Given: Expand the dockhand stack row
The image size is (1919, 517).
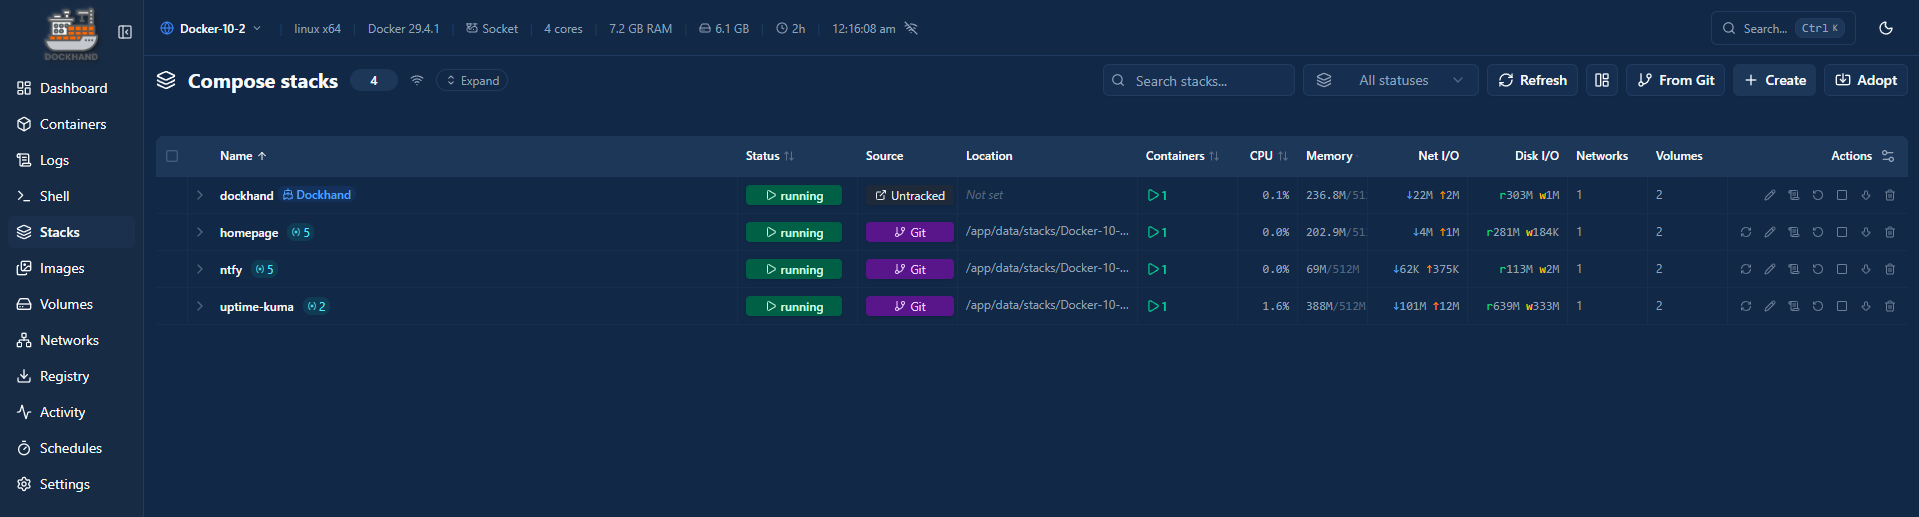Looking at the screenshot, I should point(200,195).
